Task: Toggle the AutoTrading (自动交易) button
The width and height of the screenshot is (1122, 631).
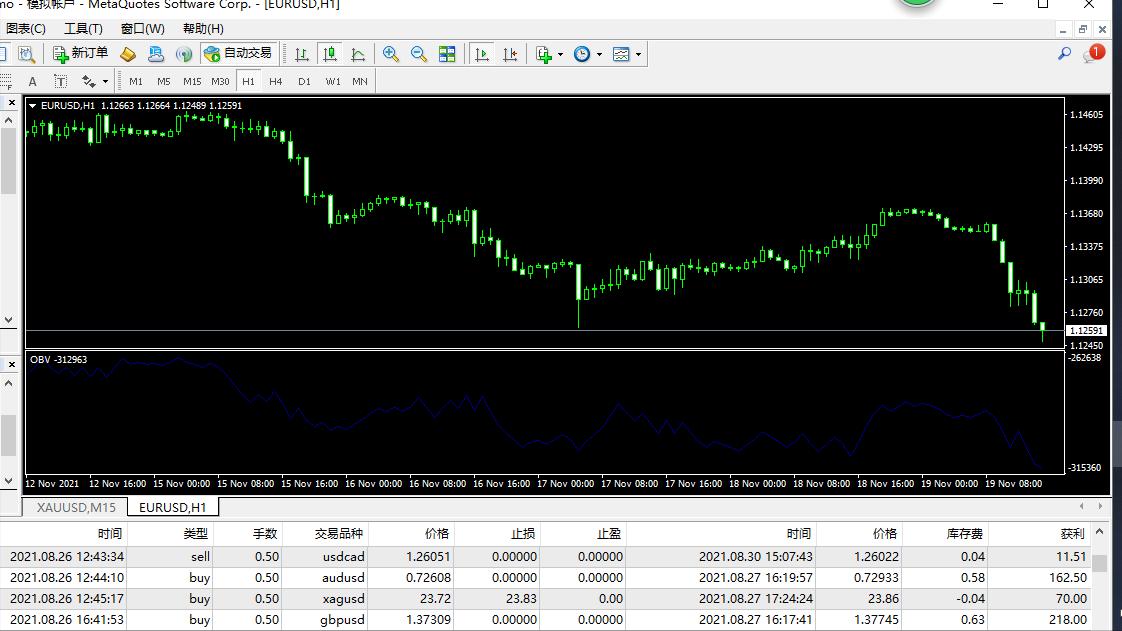Action: pos(237,54)
